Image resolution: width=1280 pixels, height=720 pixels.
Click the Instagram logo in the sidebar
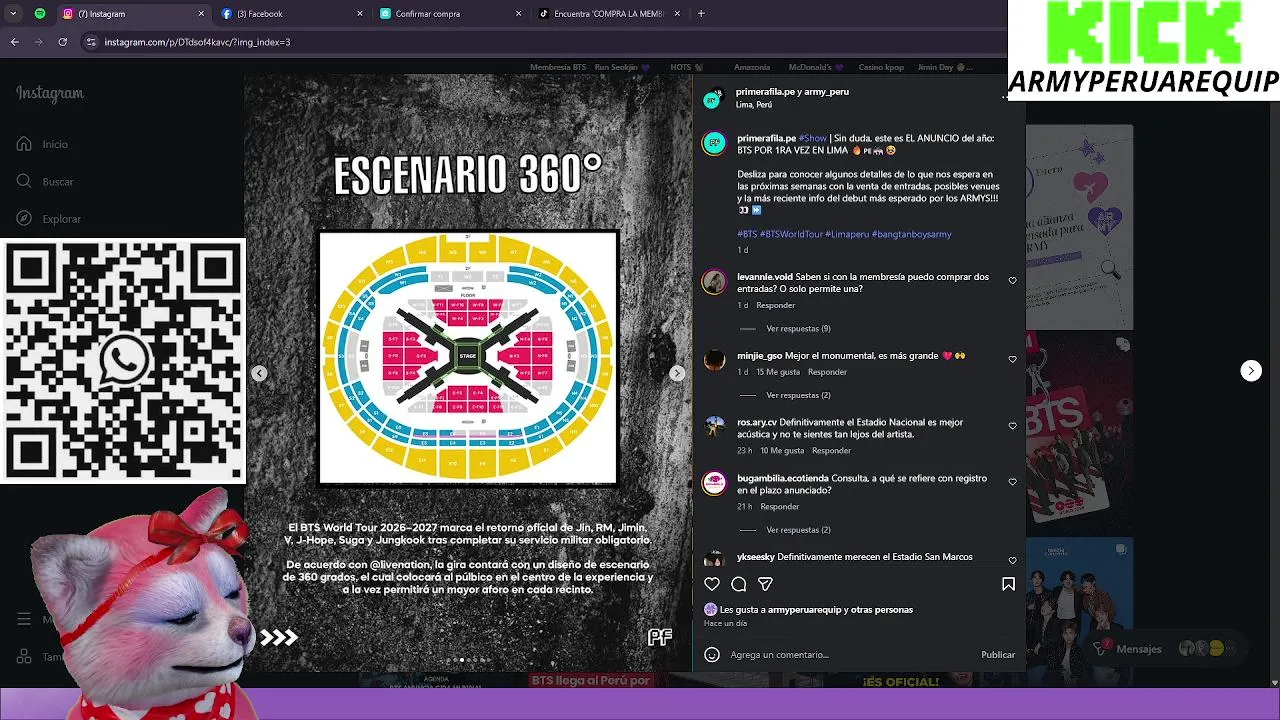tap(50, 94)
